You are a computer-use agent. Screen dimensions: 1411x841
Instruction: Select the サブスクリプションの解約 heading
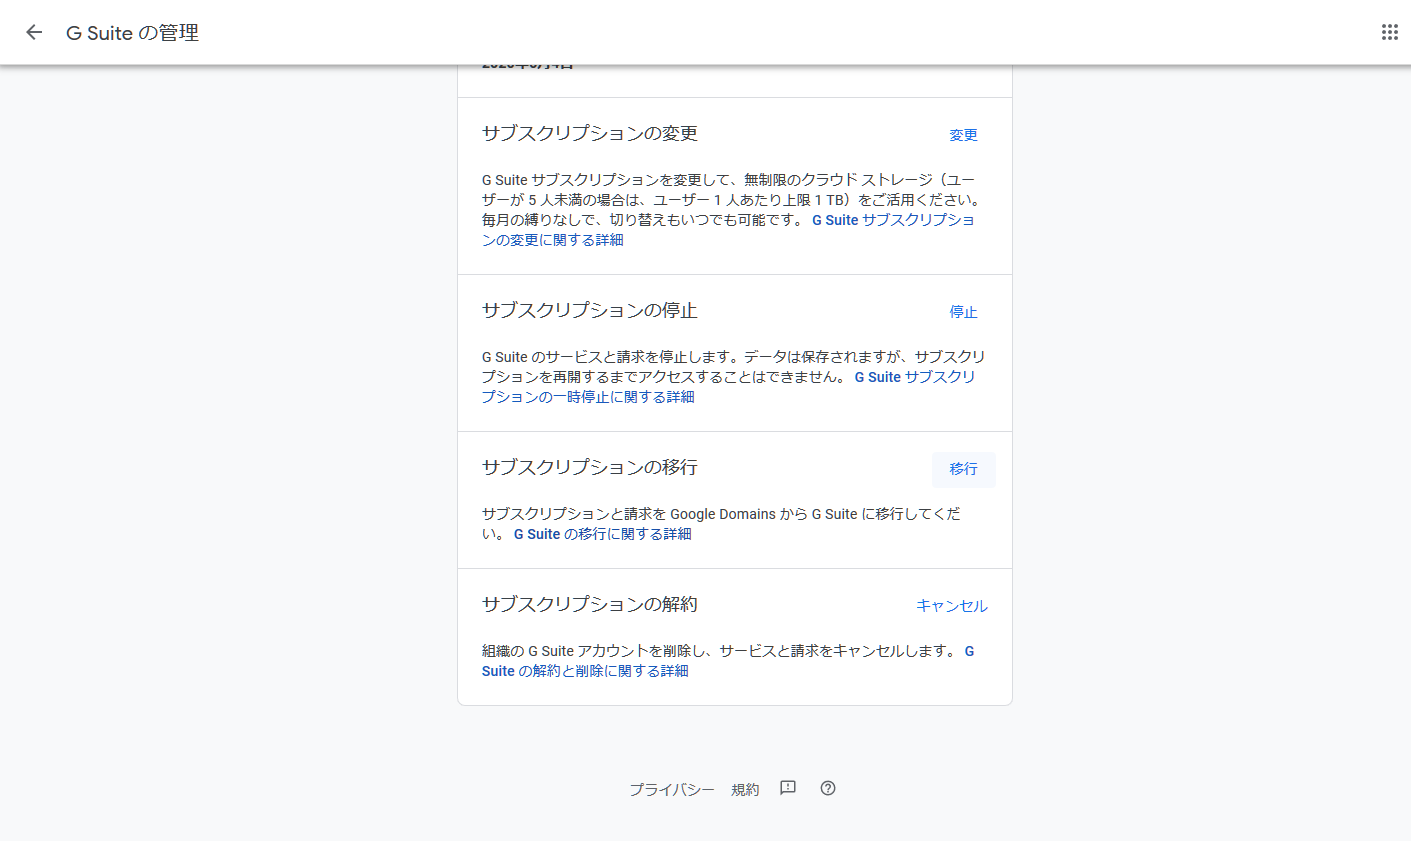(590, 605)
